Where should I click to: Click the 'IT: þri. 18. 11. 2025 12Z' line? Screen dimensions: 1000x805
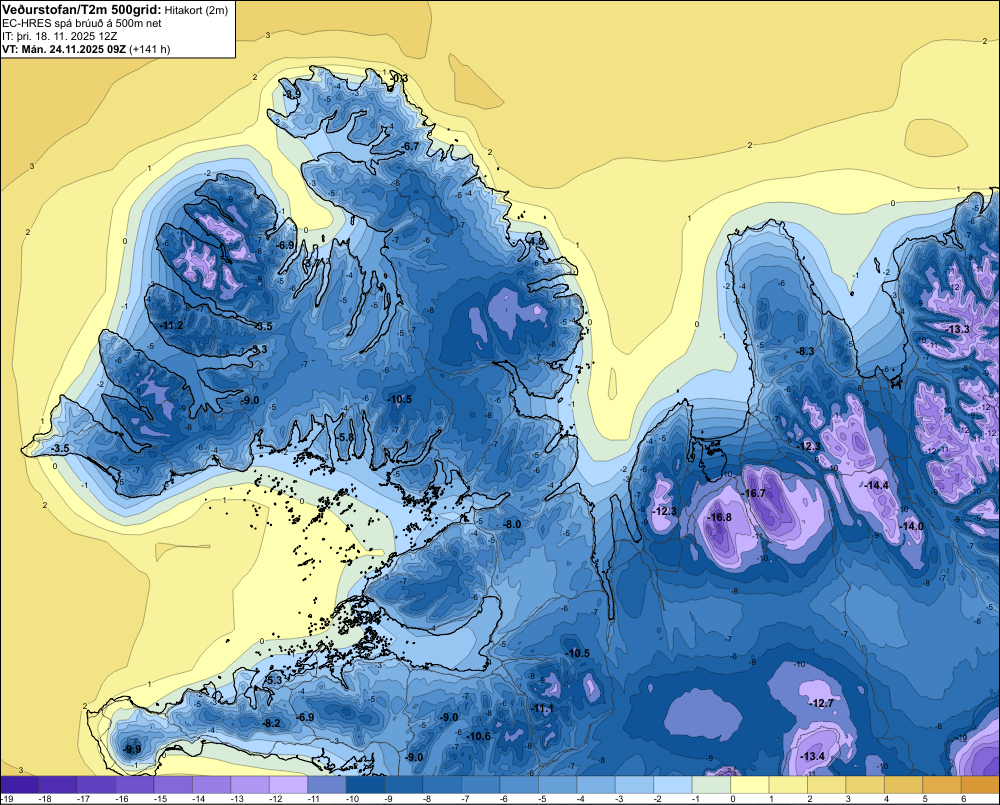click(59, 36)
